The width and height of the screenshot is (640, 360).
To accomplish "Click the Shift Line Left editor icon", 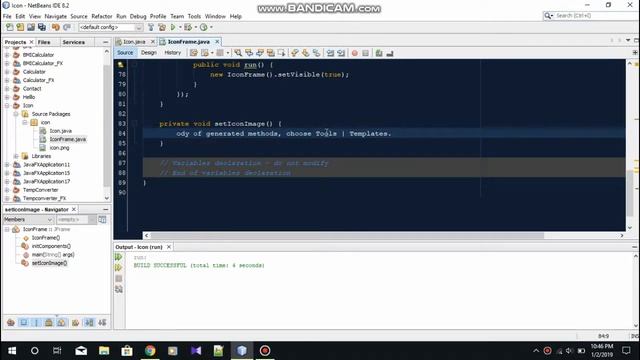I will tap(330, 53).
